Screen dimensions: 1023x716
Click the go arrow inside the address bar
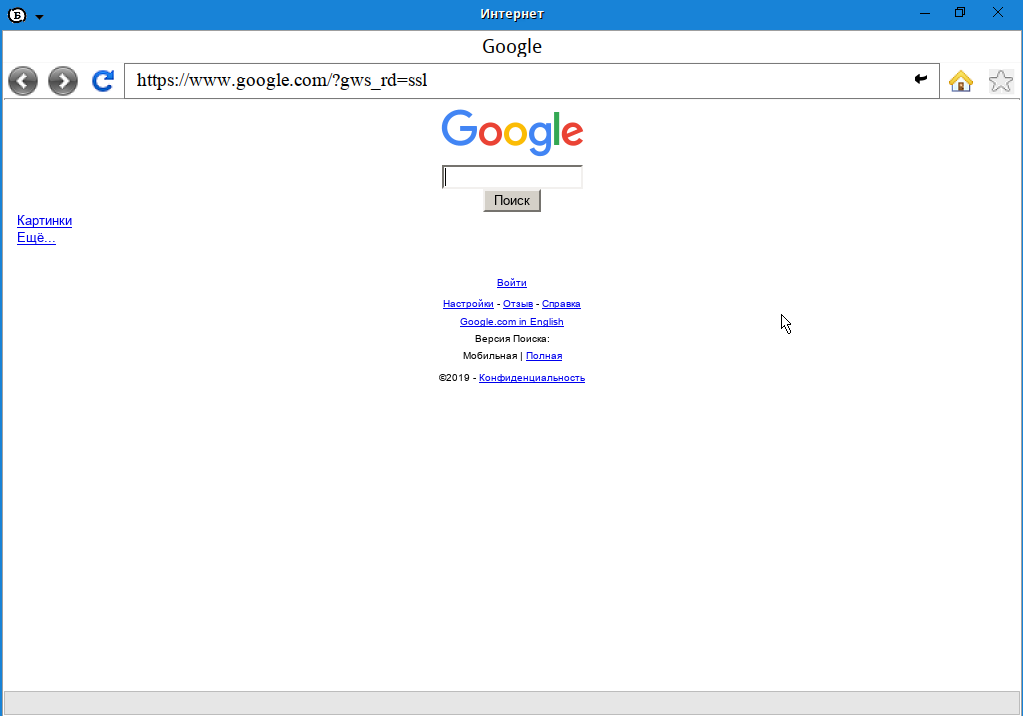click(921, 79)
